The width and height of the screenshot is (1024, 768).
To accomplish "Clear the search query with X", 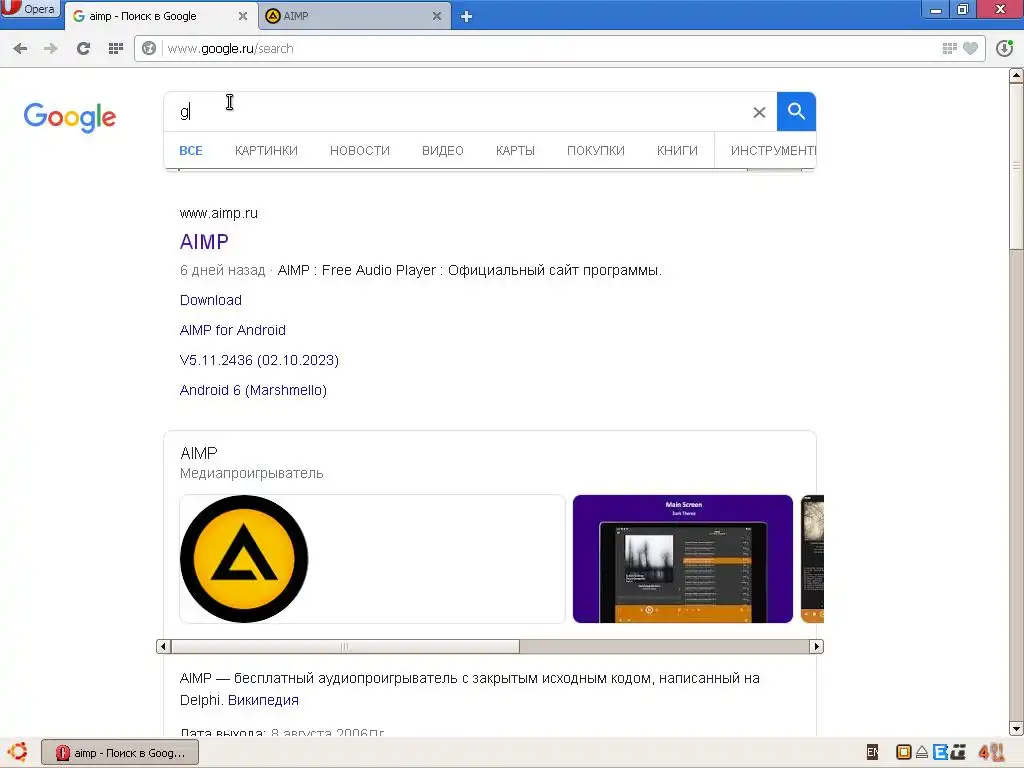I will [759, 112].
